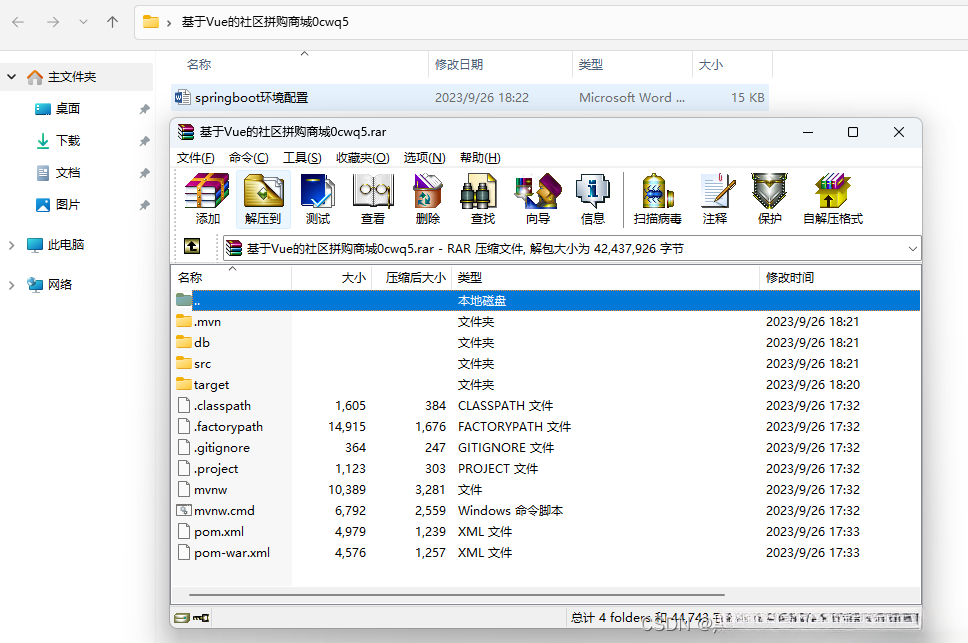Open the Favorites (收藏夹) menu
This screenshot has width=968, height=643.
[362, 158]
